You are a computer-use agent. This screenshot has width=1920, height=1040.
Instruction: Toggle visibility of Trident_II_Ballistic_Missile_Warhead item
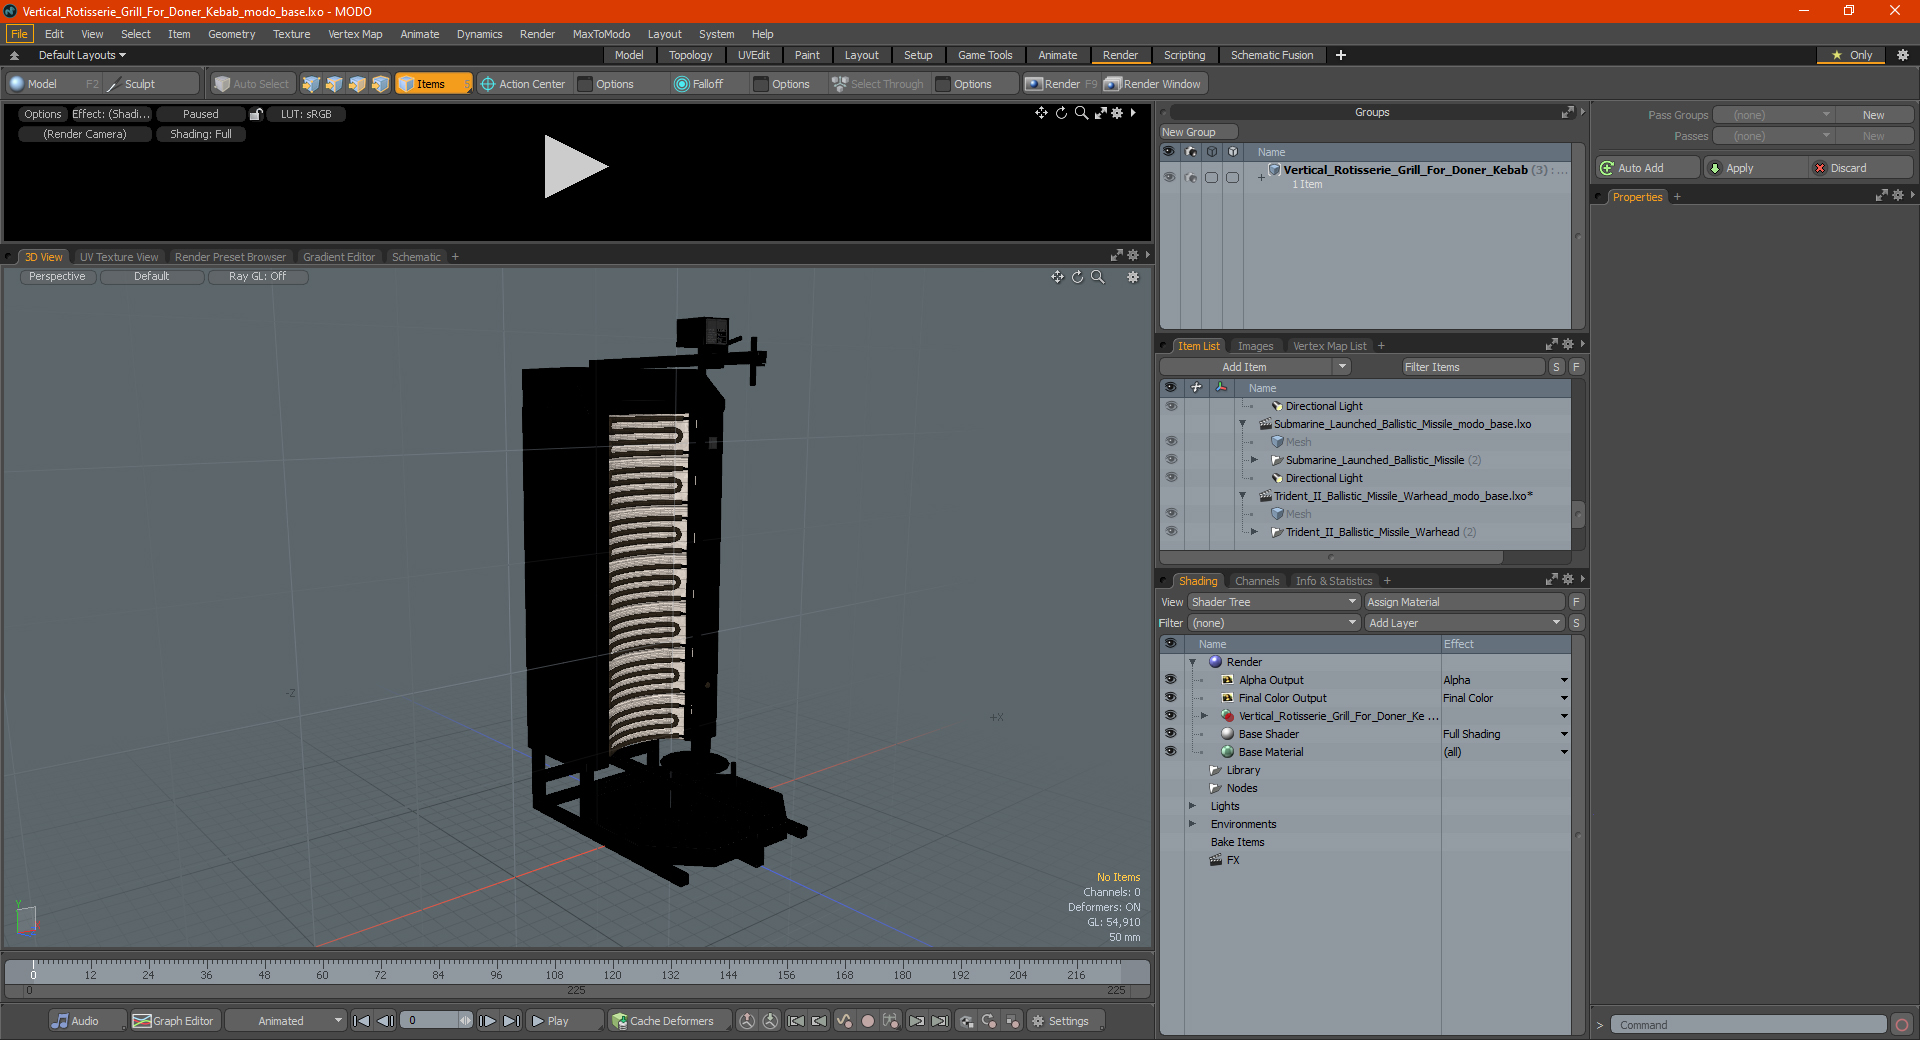click(1171, 532)
